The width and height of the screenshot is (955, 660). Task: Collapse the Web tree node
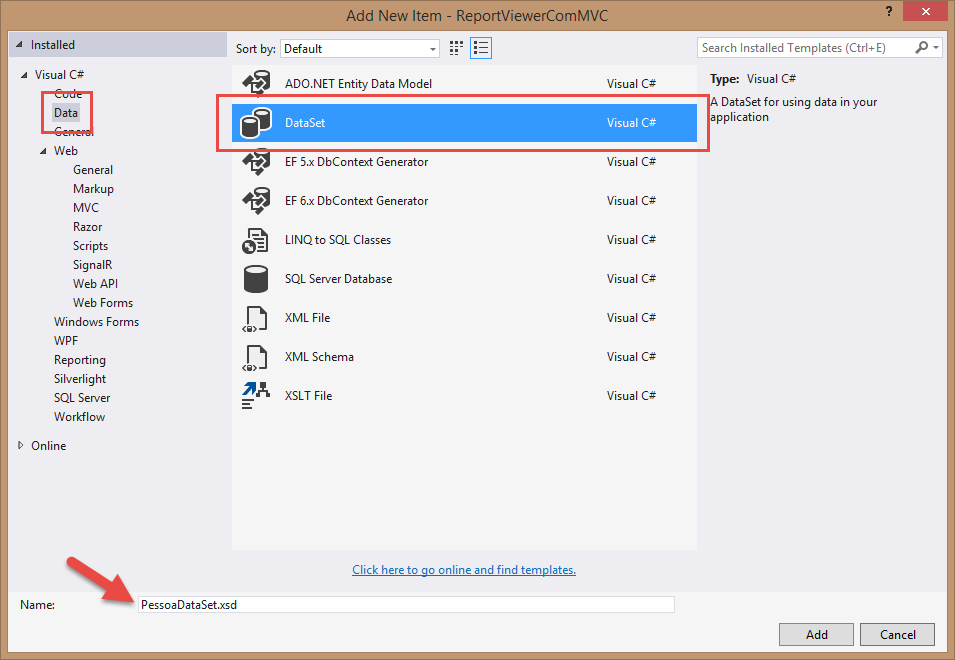click(x=43, y=151)
